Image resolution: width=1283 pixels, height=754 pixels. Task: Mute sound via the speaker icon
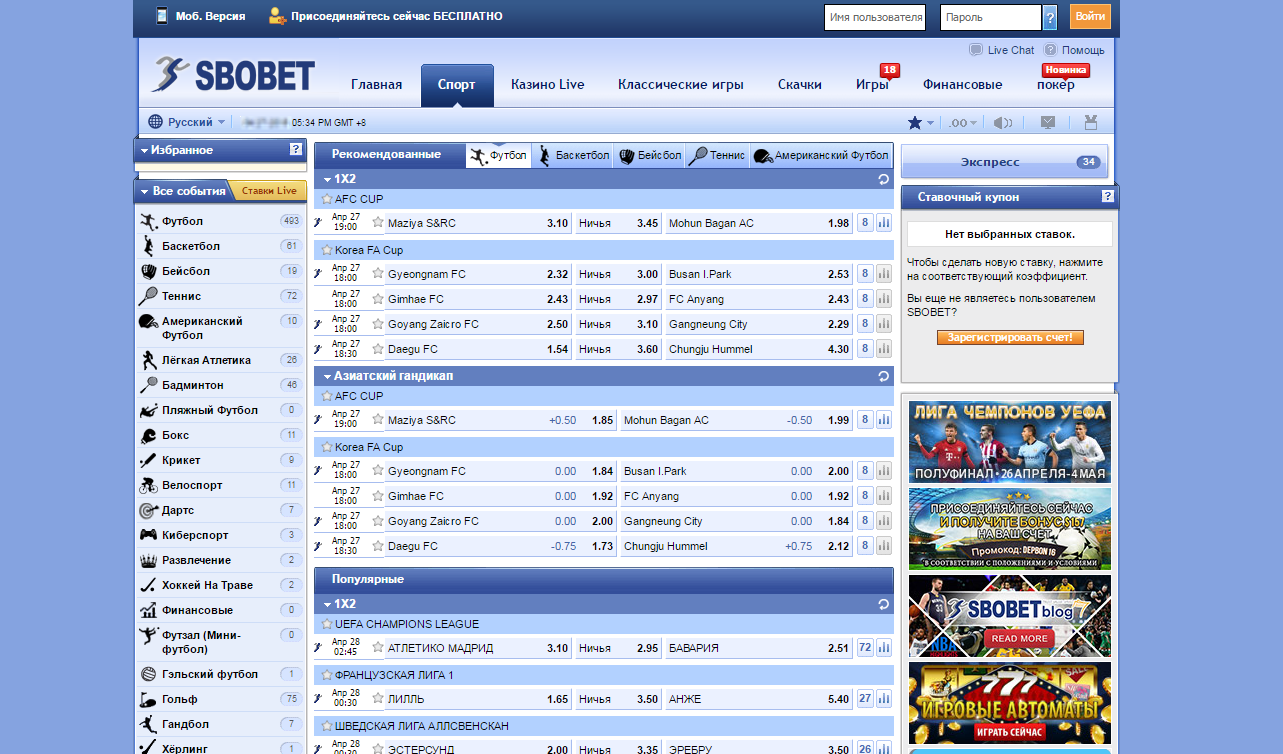[1004, 121]
